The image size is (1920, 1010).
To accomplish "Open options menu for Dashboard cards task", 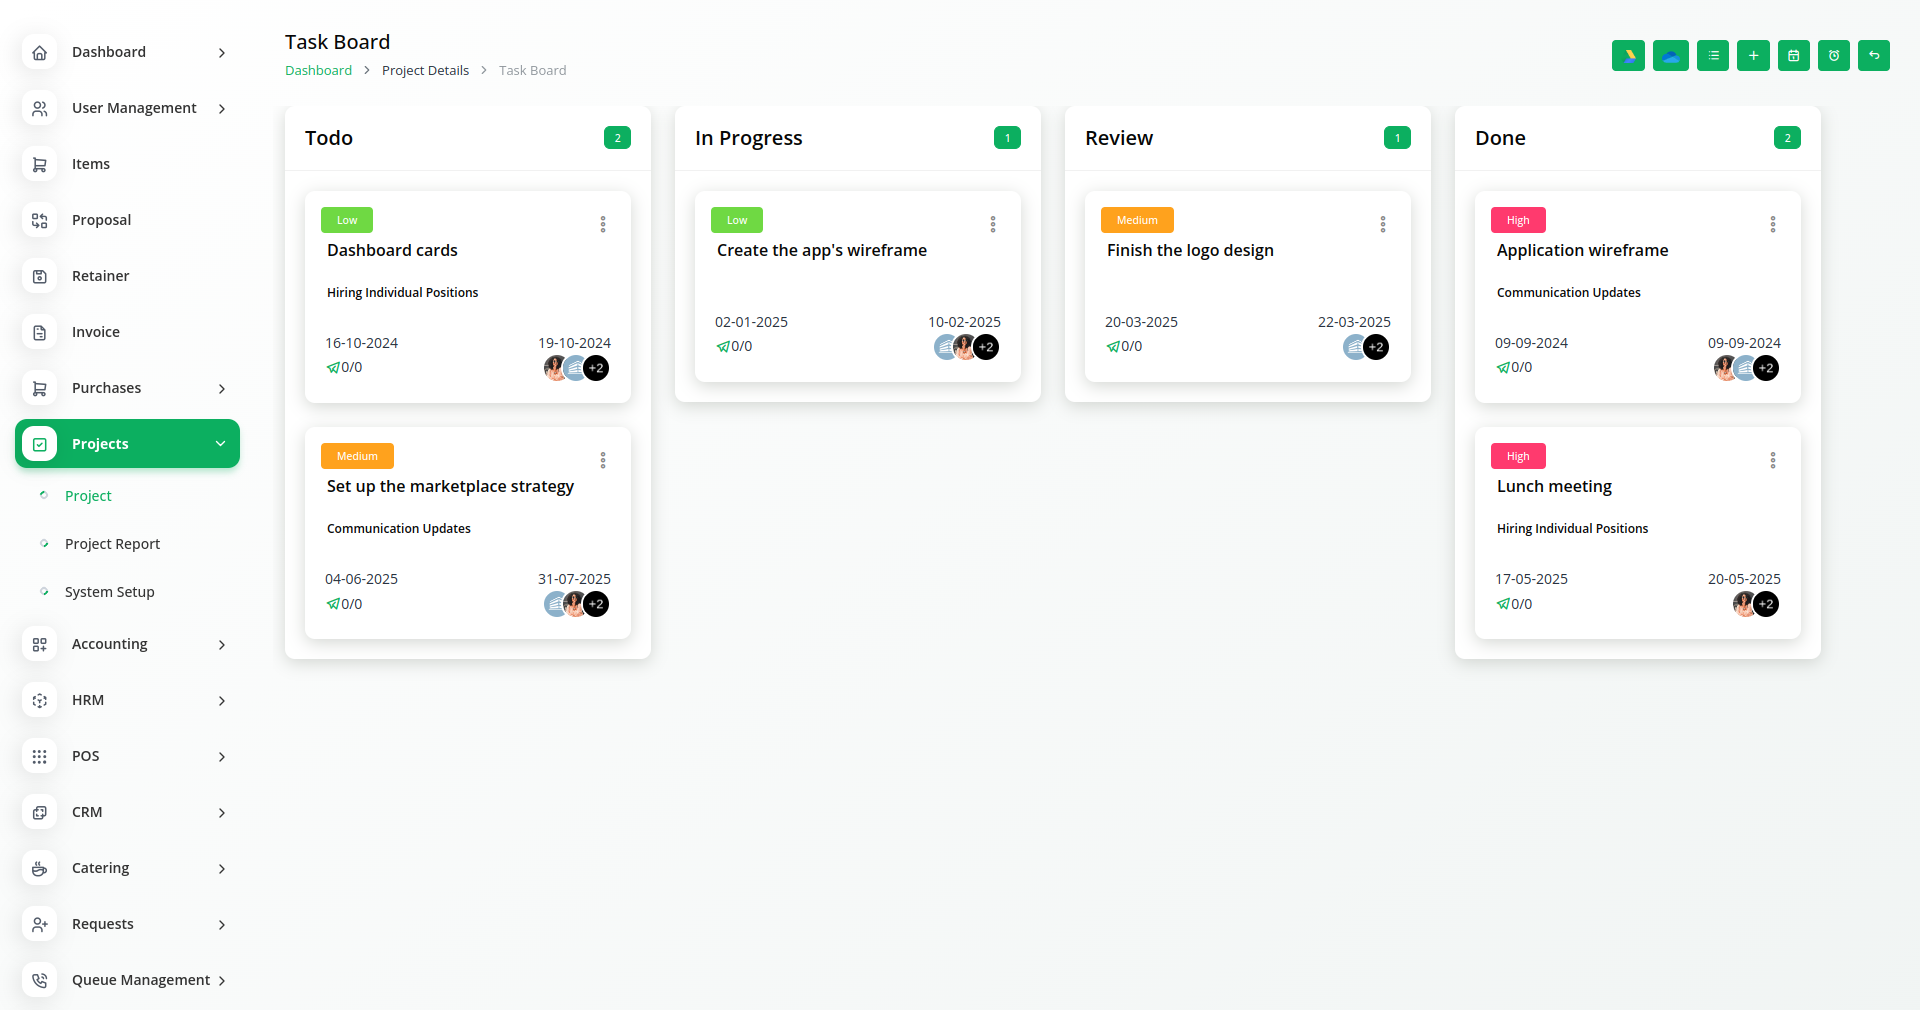I will [x=603, y=224].
